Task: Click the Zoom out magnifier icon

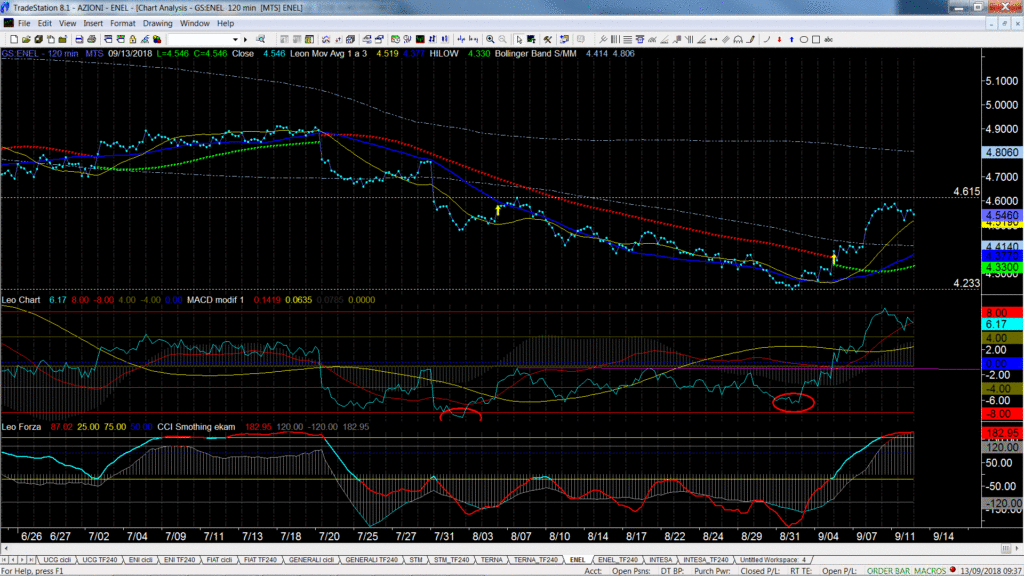Action: (502, 39)
